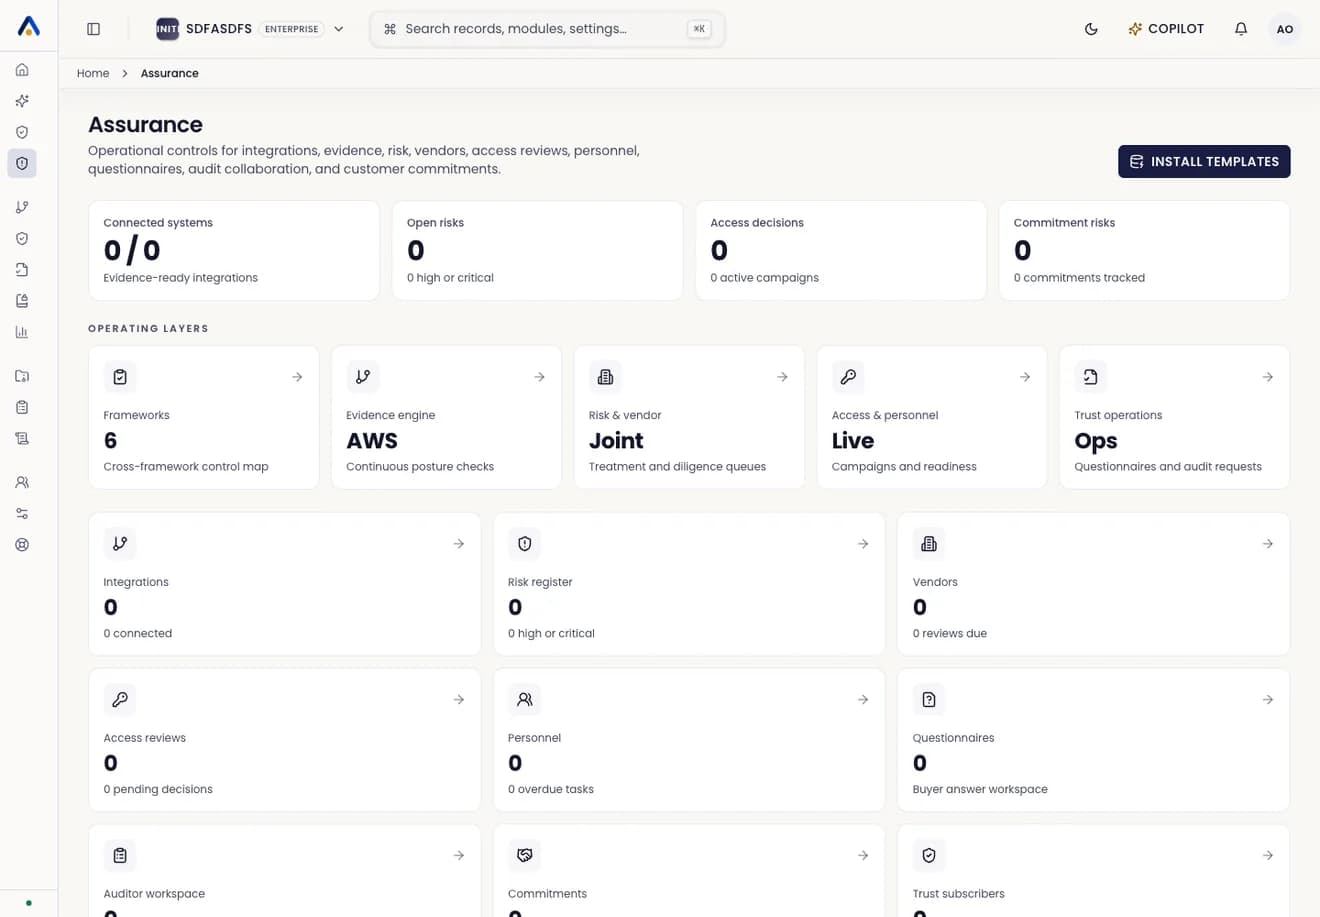This screenshot has height=917, width=1320.
Task: Open Risk register card via its arrow
Action: pos(862,544)
